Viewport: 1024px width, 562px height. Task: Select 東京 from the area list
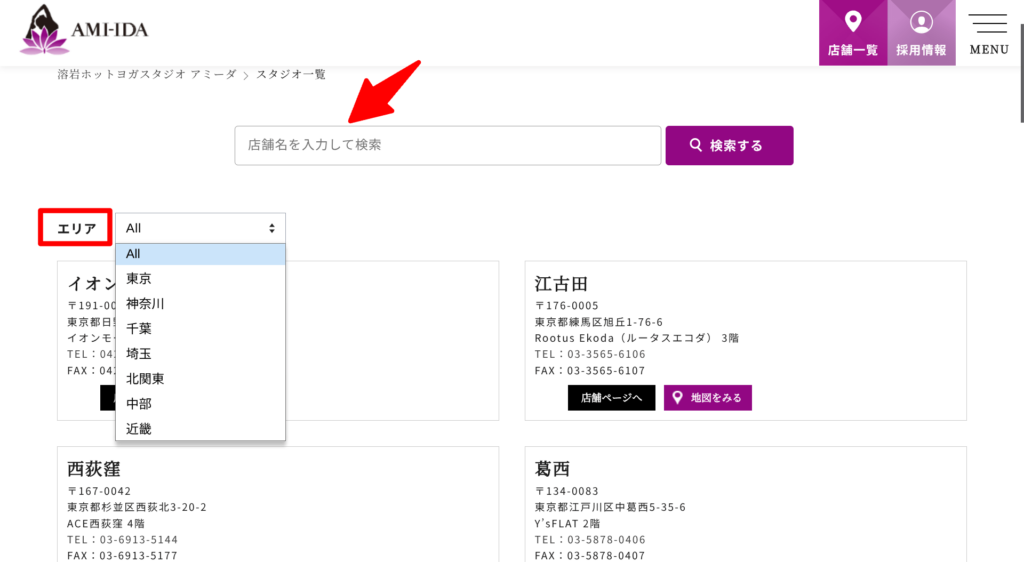pyautogui.click(x=200, y=279)
